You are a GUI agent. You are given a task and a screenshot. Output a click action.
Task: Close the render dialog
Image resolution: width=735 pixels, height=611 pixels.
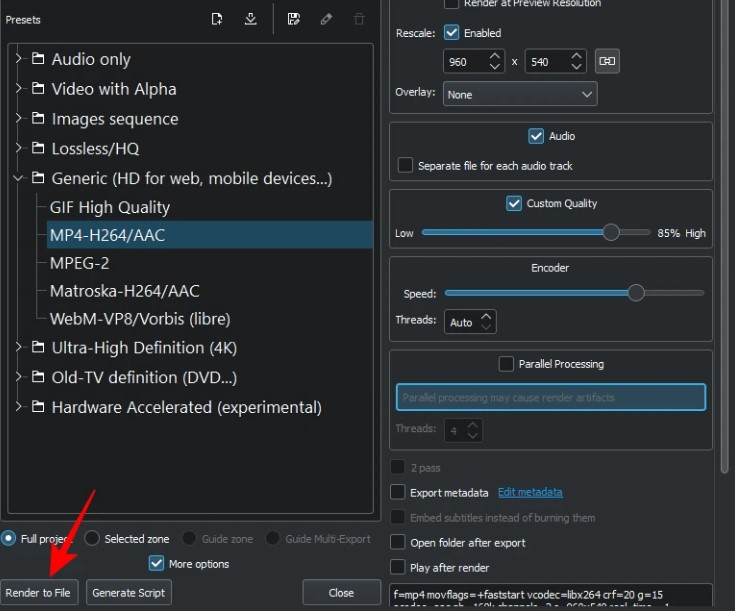click(x=341, y=593)
